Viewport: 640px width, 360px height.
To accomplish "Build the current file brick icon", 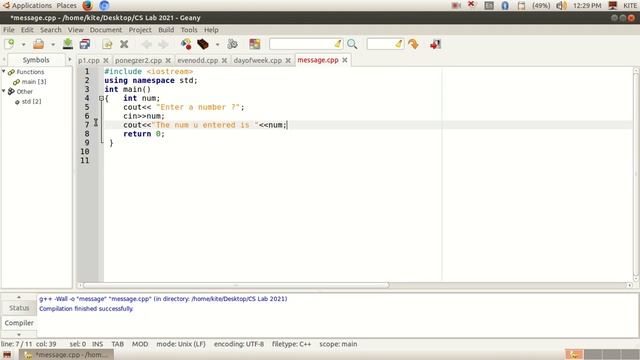I will pos(203,44).
